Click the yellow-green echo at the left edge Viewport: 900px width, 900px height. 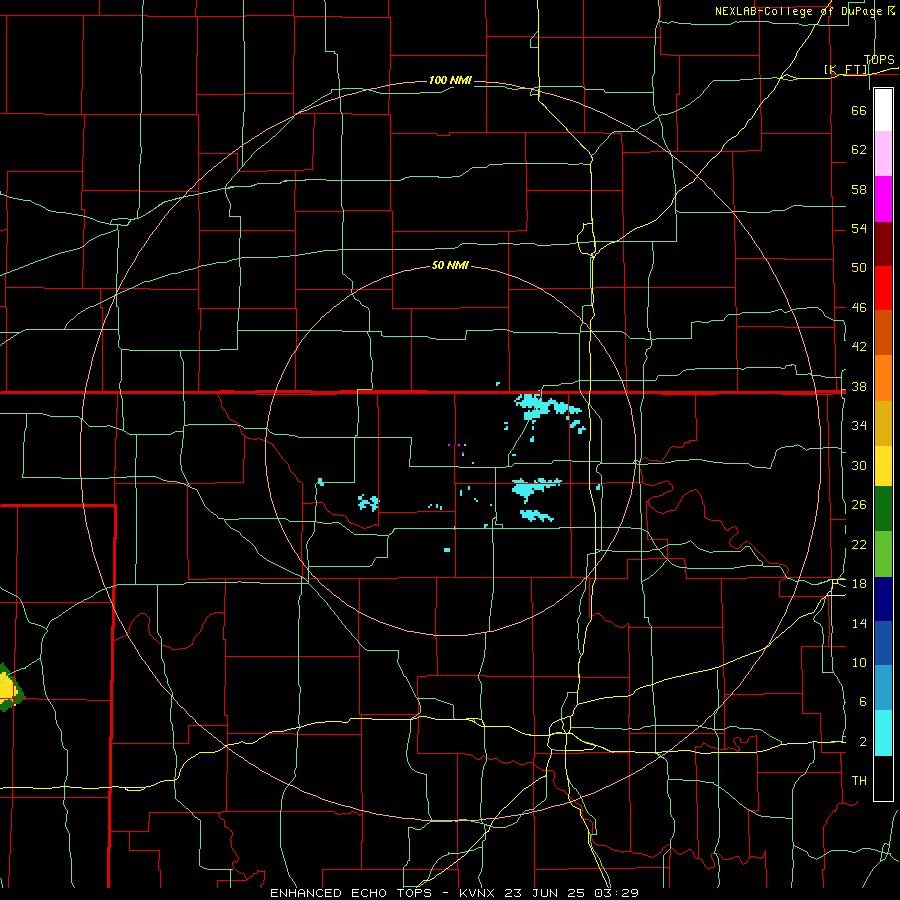click(10, 688)
